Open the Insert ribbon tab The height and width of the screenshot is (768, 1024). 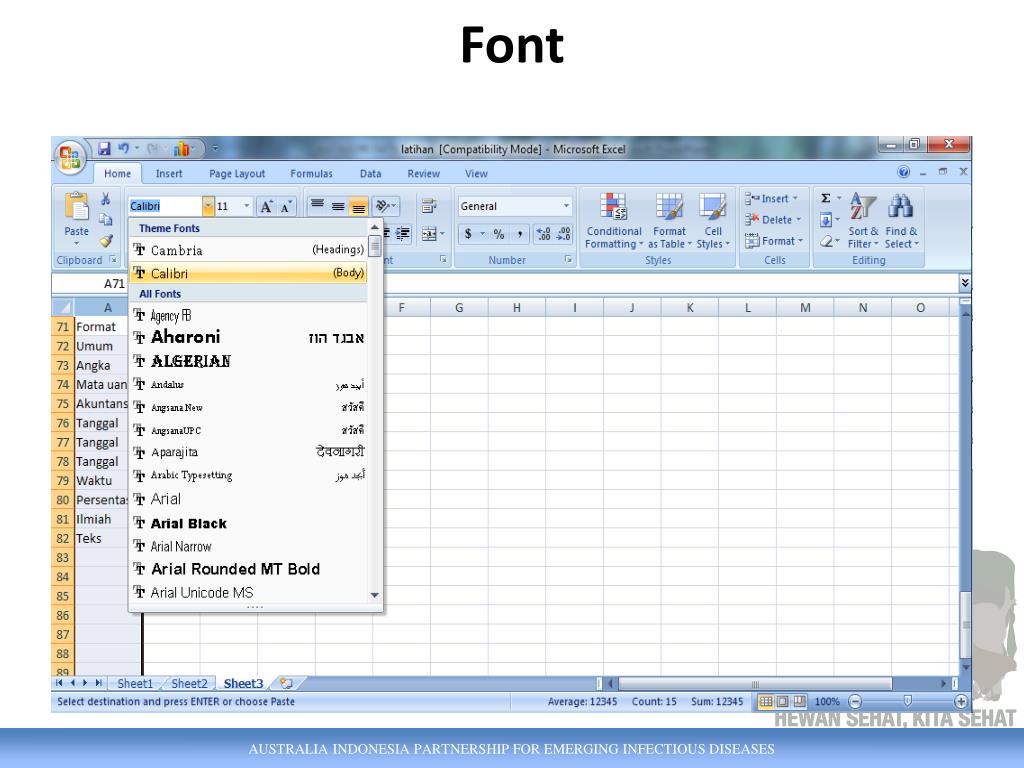coord(169,174)
